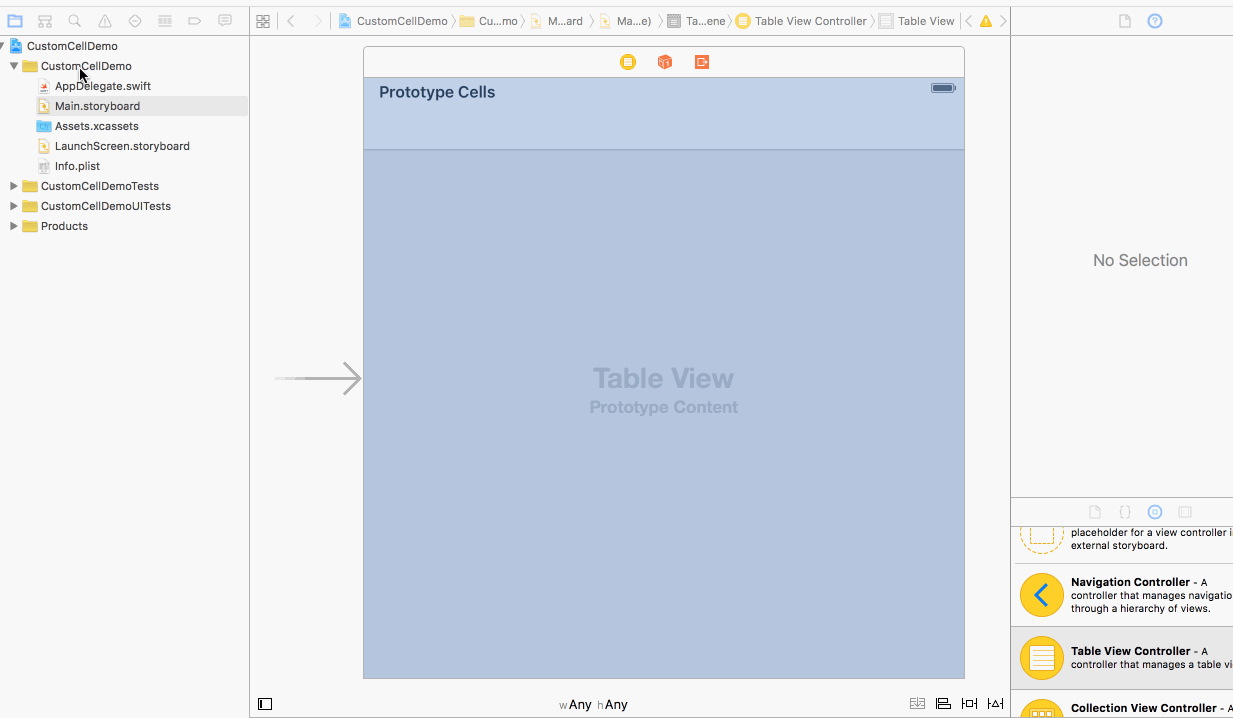This screenshot has width=1233, height=718.
Task: Open the Stack button in canvas bar
Action: (x=918, y=704)
